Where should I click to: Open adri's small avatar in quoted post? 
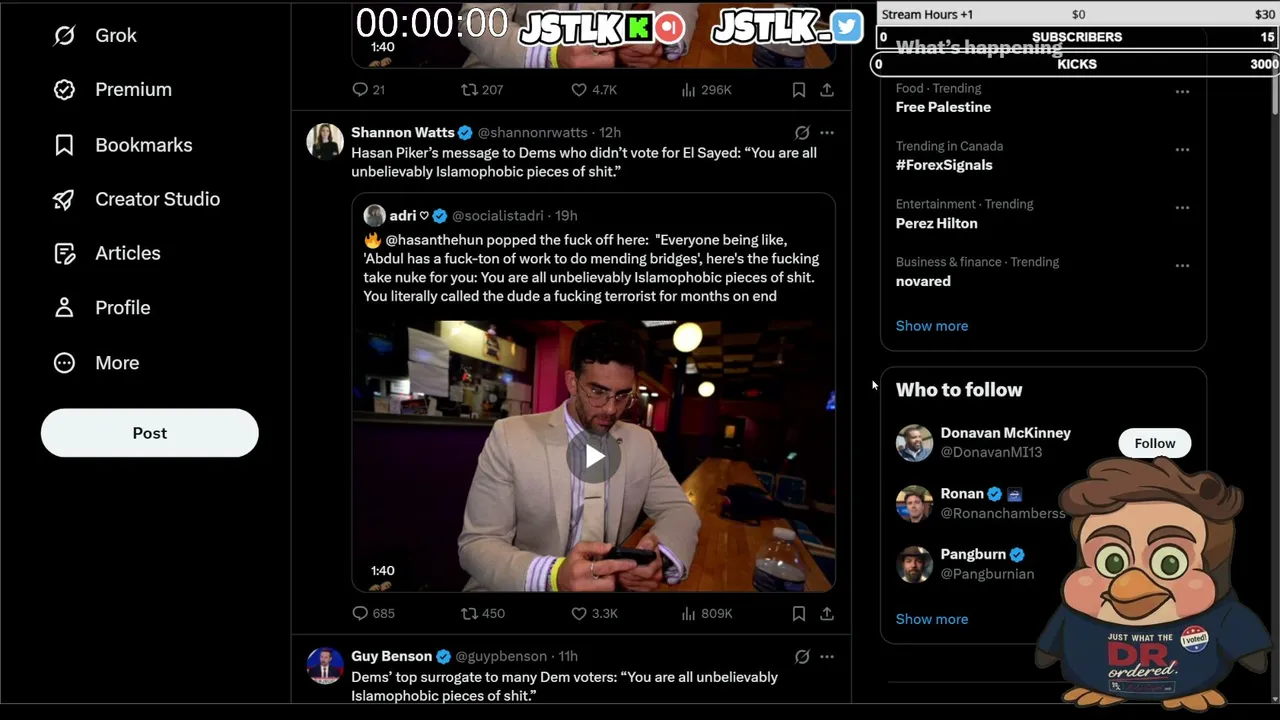(x=374, y=215)
